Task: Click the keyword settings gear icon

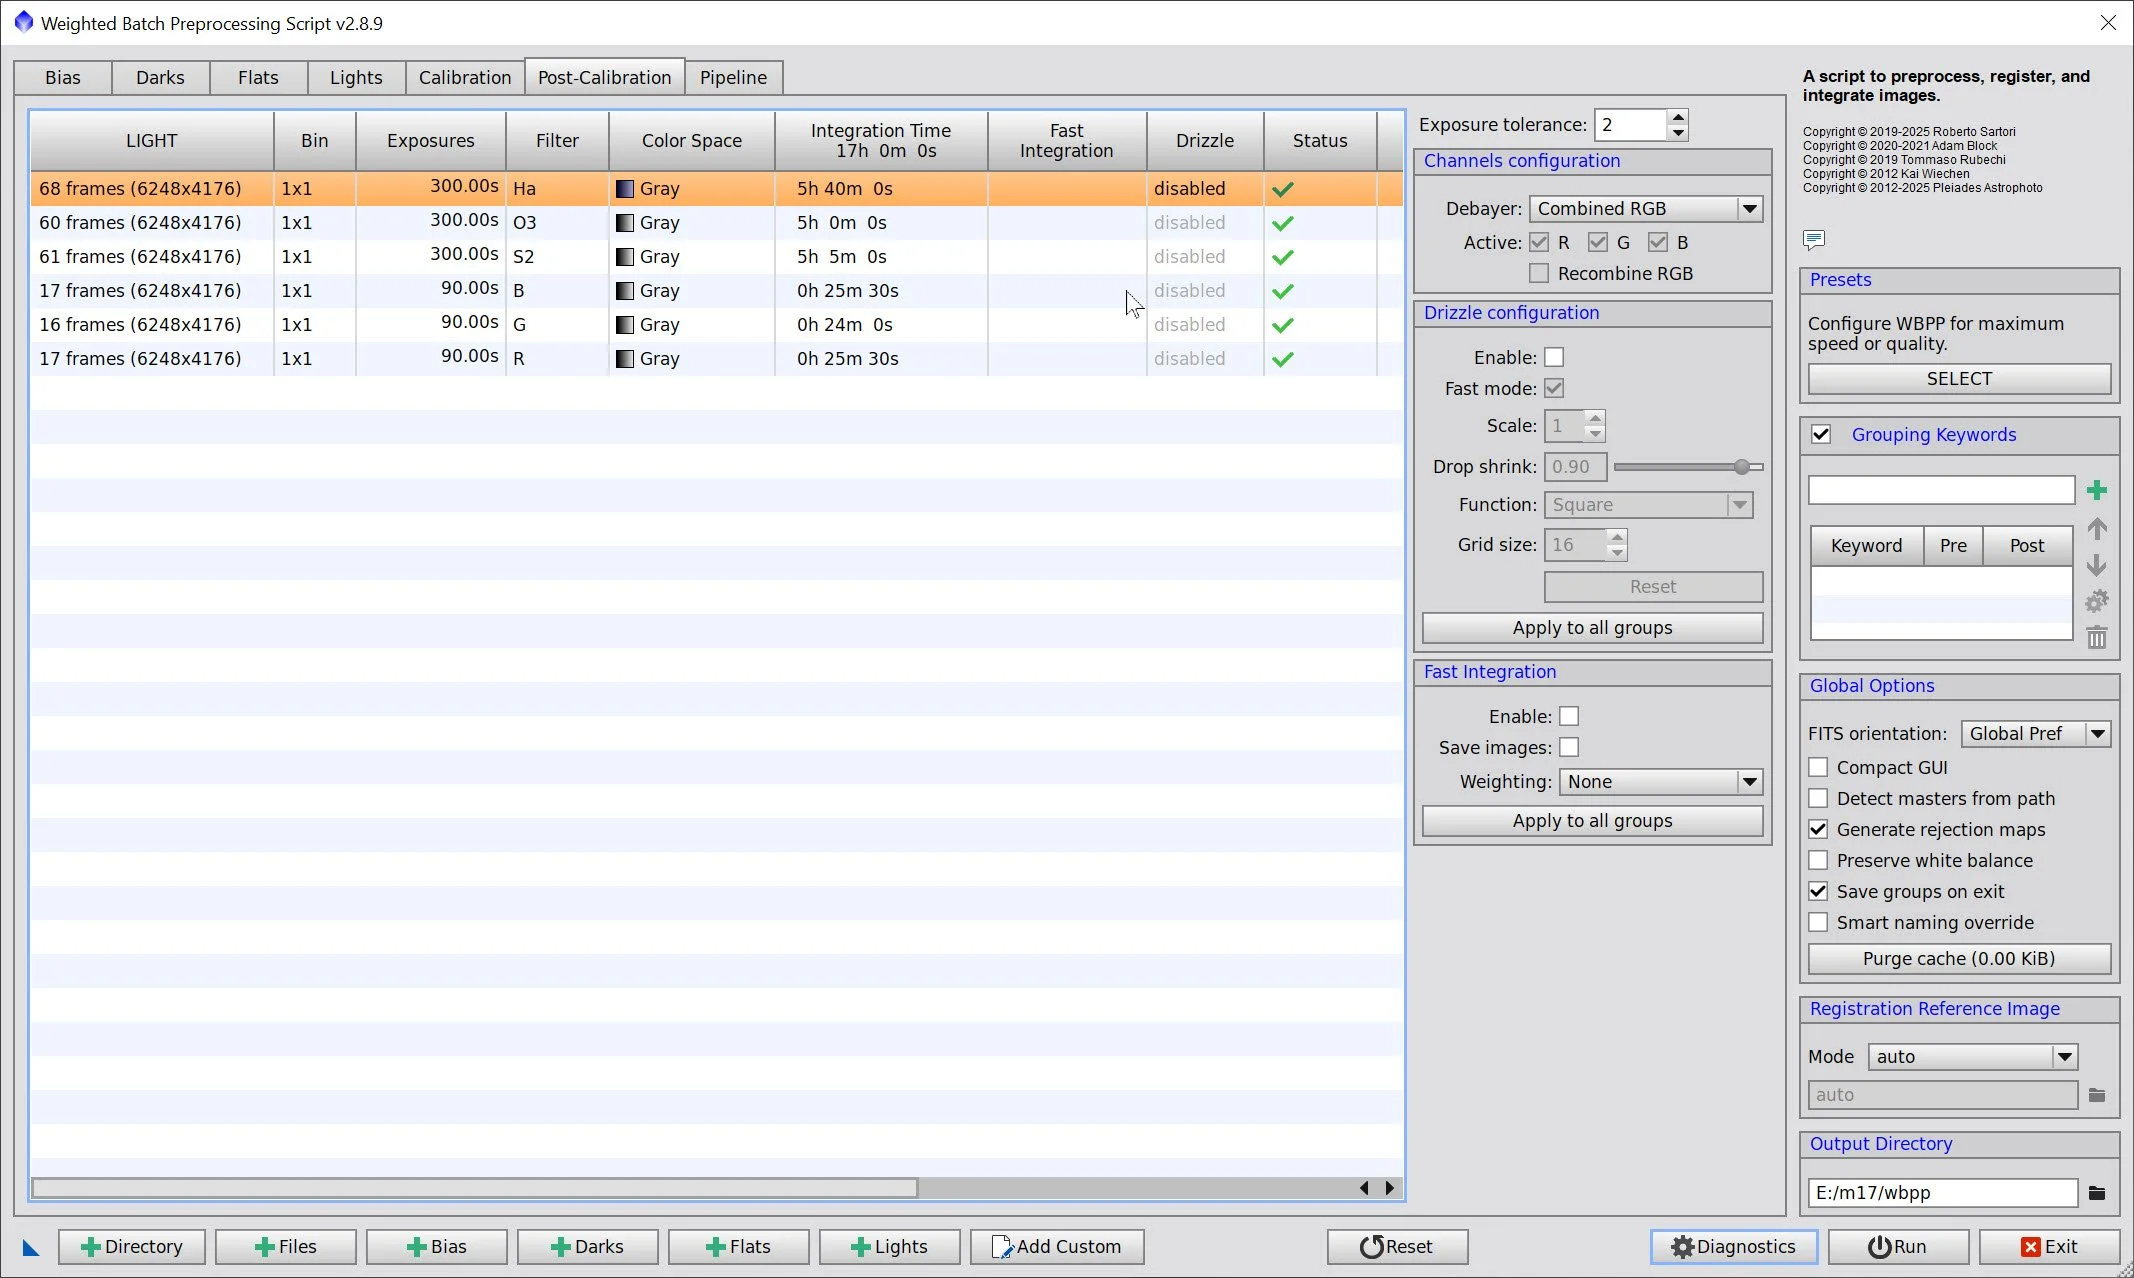Action: point(2097,601)
